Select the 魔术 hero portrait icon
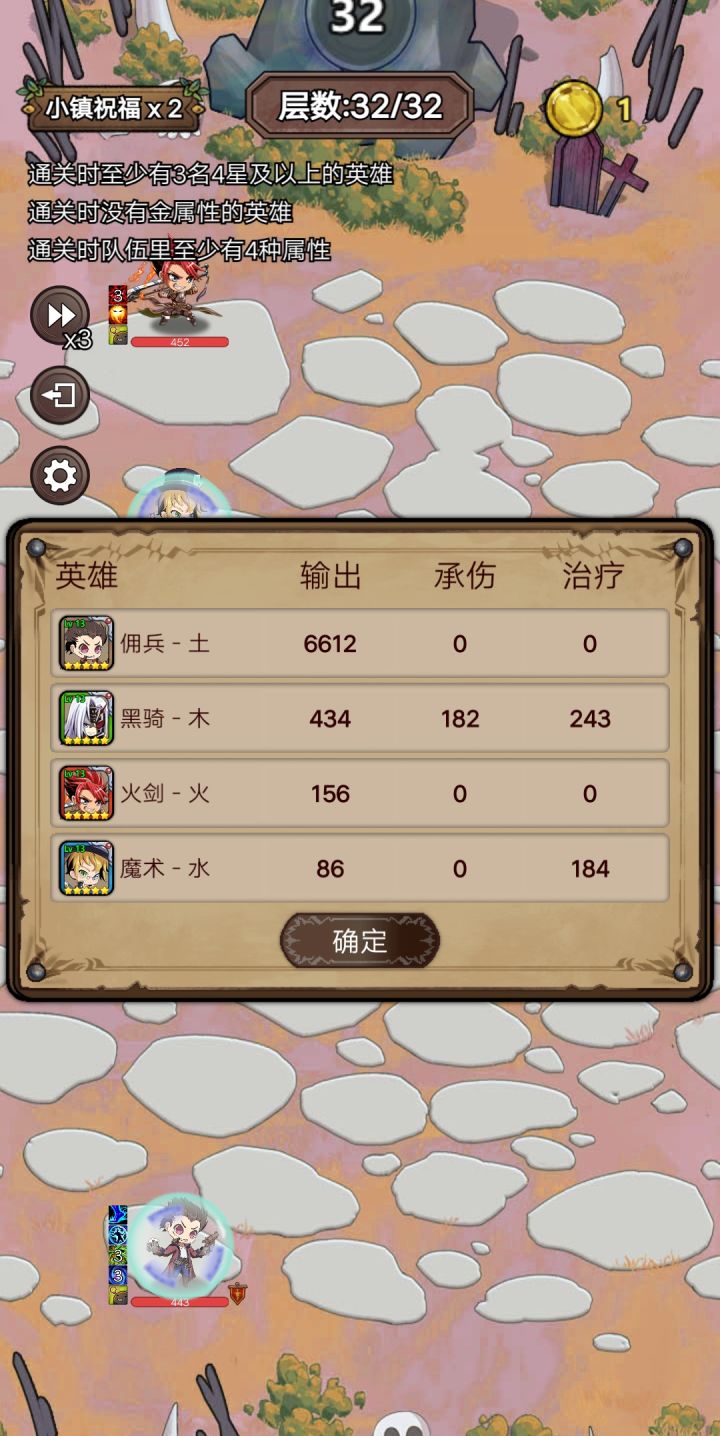This screenshot has width=720, height=1436. [x=87, y=868]
